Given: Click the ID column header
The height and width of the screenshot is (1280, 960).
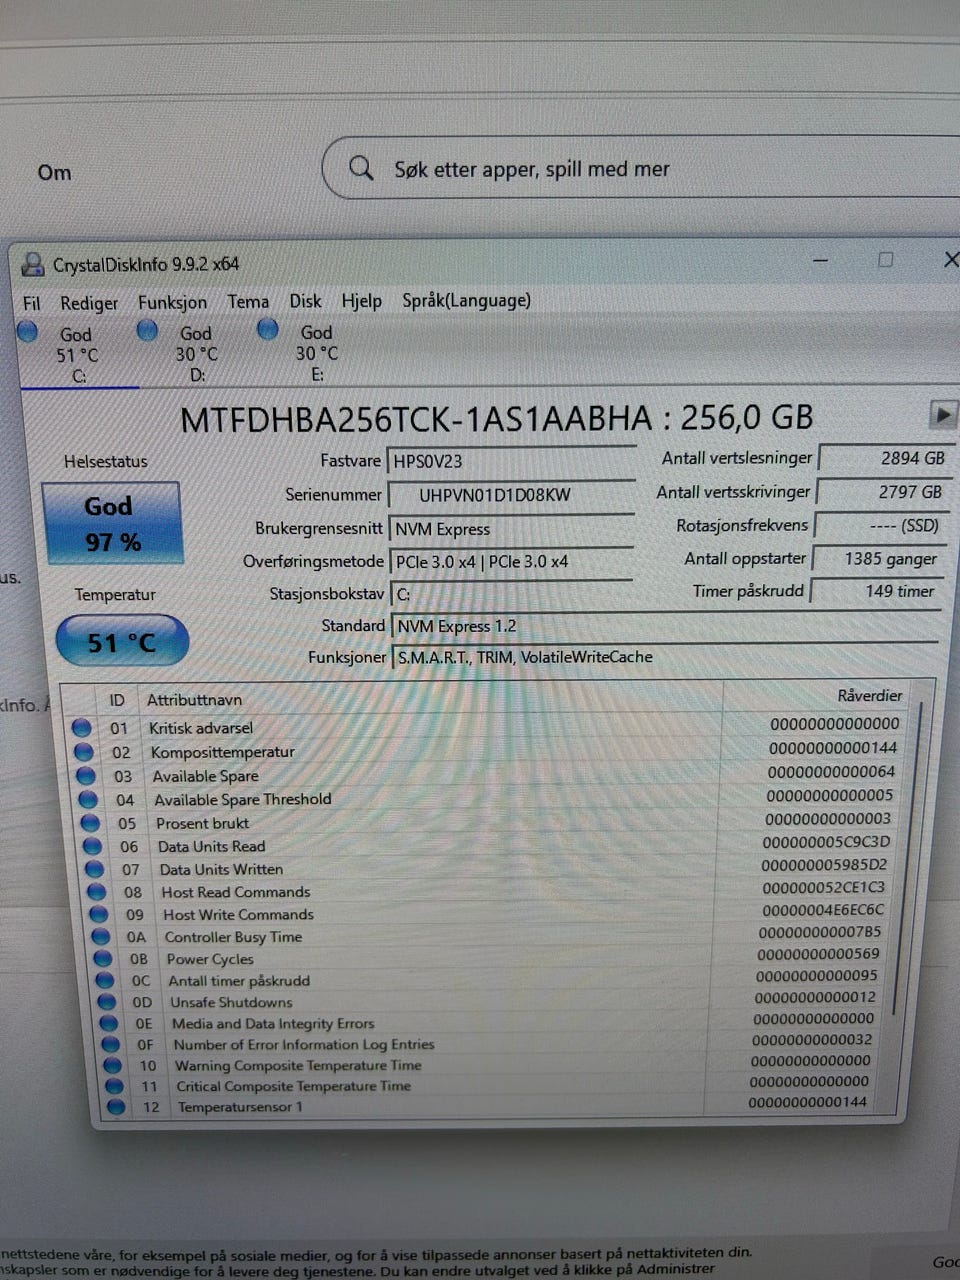Looking at the screenshot, I should [117, 700].
